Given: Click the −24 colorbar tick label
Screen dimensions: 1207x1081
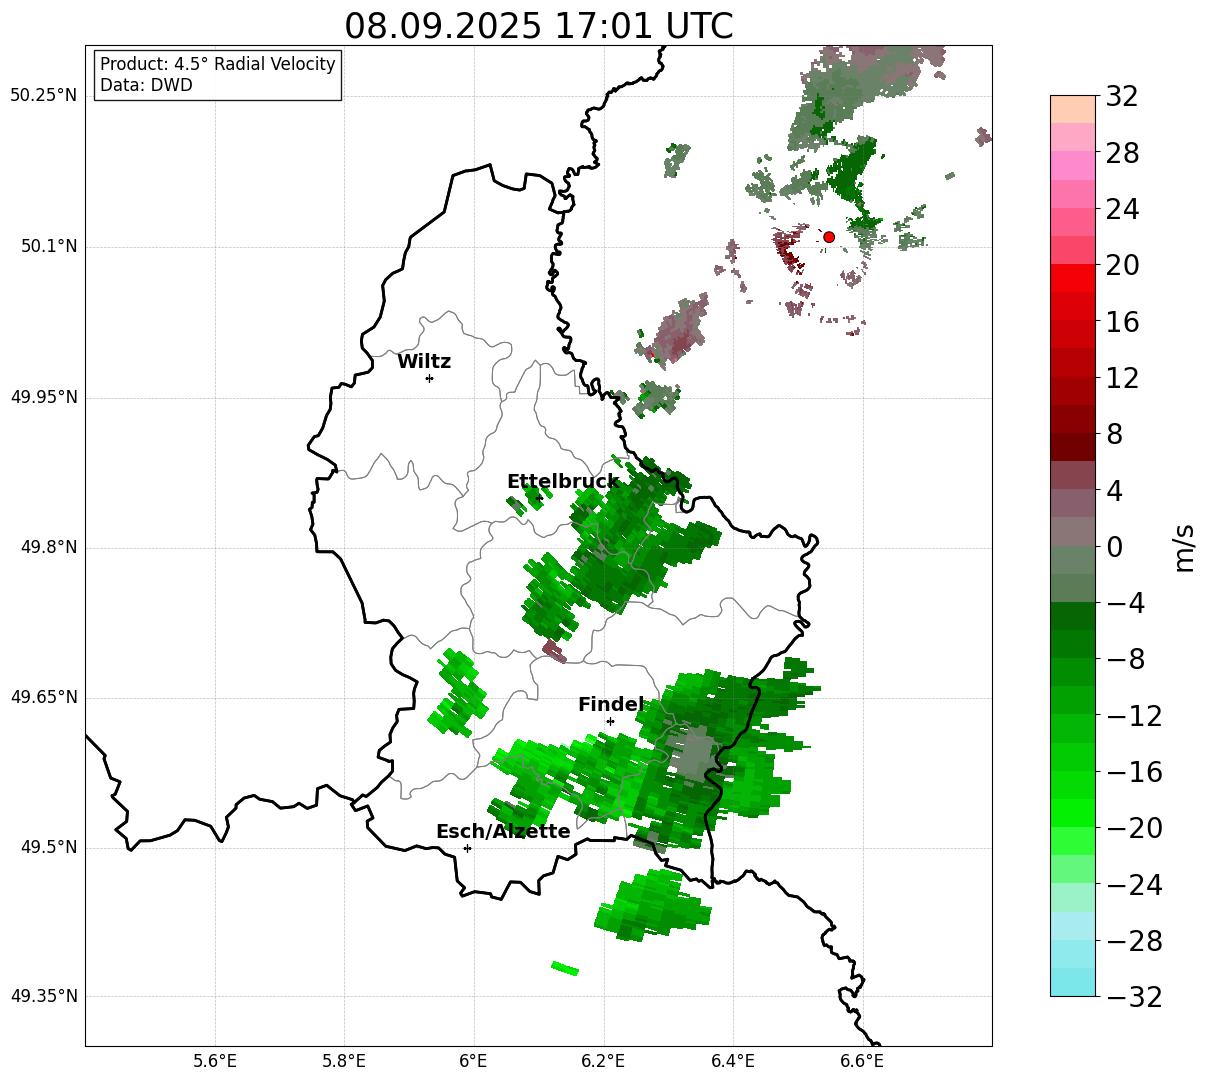Looking at the screenshot, I should pos(1134,885).
